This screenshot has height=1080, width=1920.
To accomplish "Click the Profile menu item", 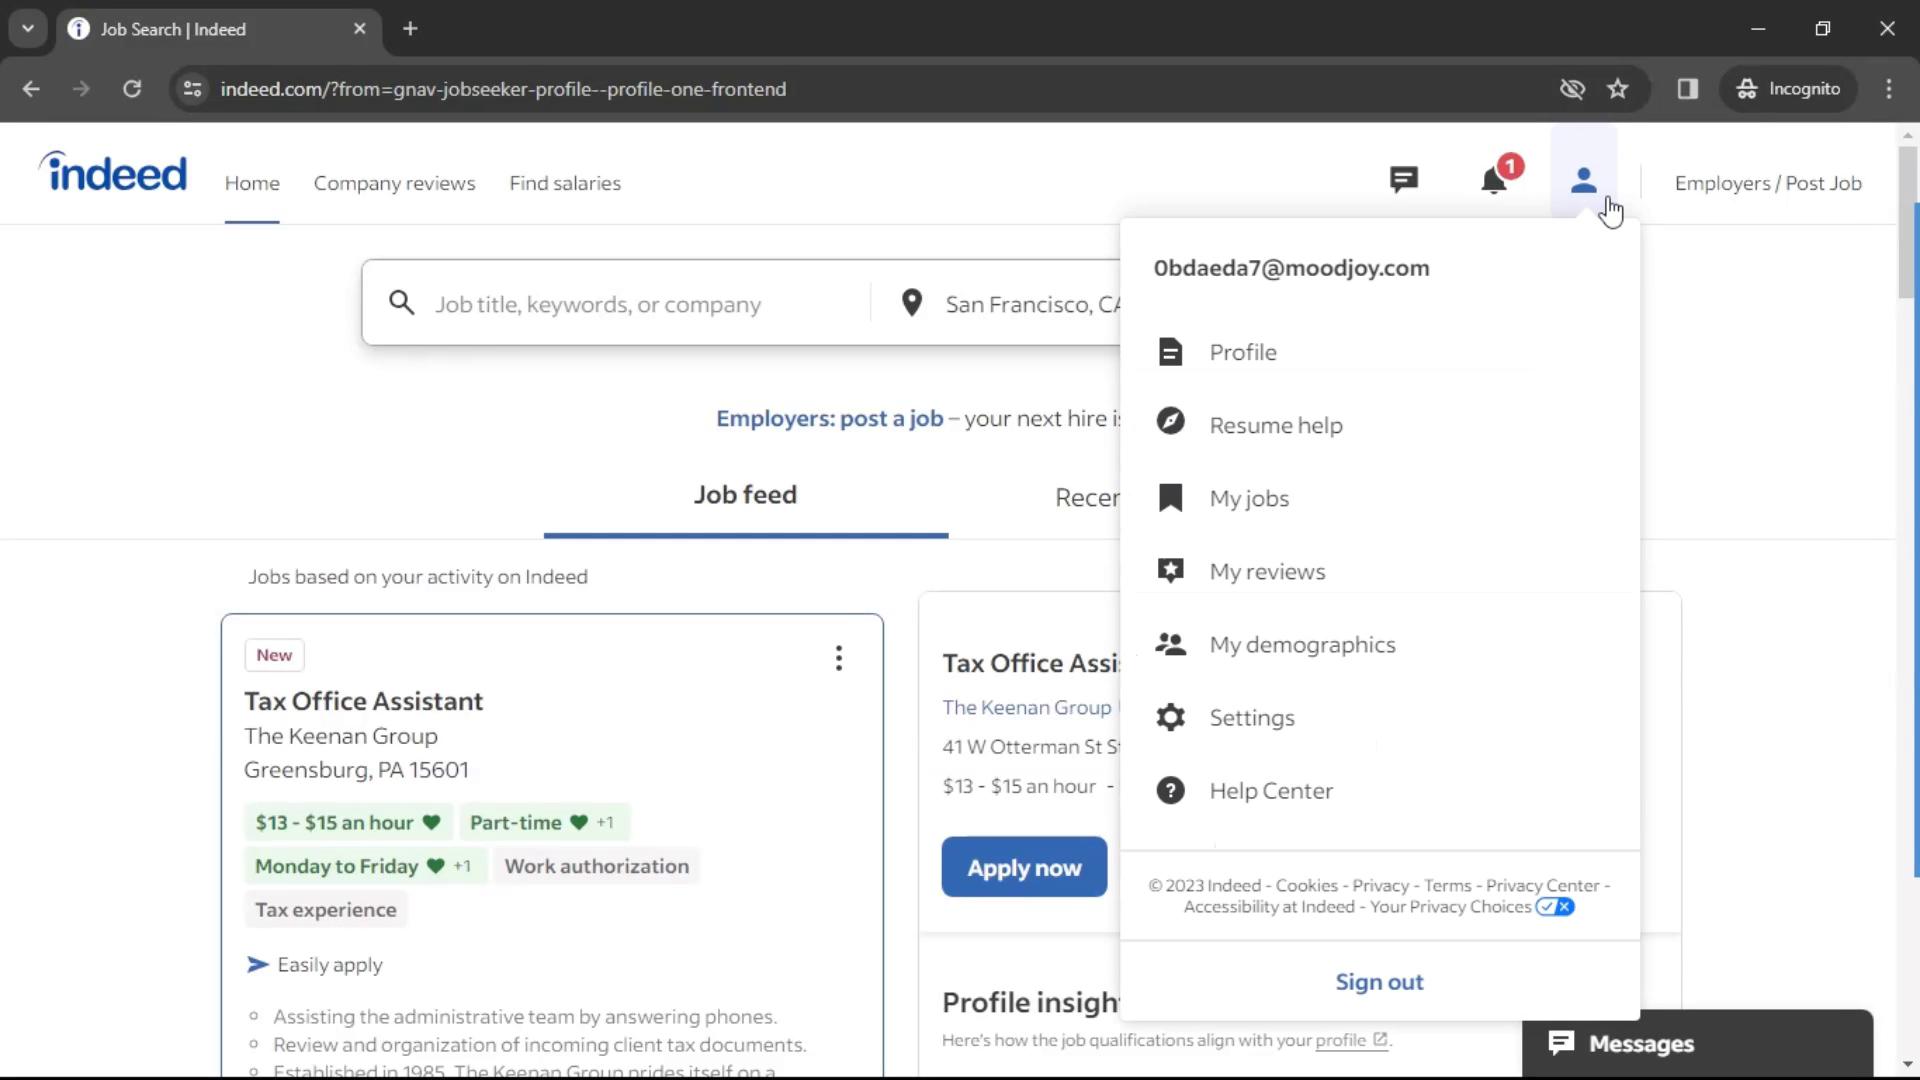I will [x=1241, y=351].
